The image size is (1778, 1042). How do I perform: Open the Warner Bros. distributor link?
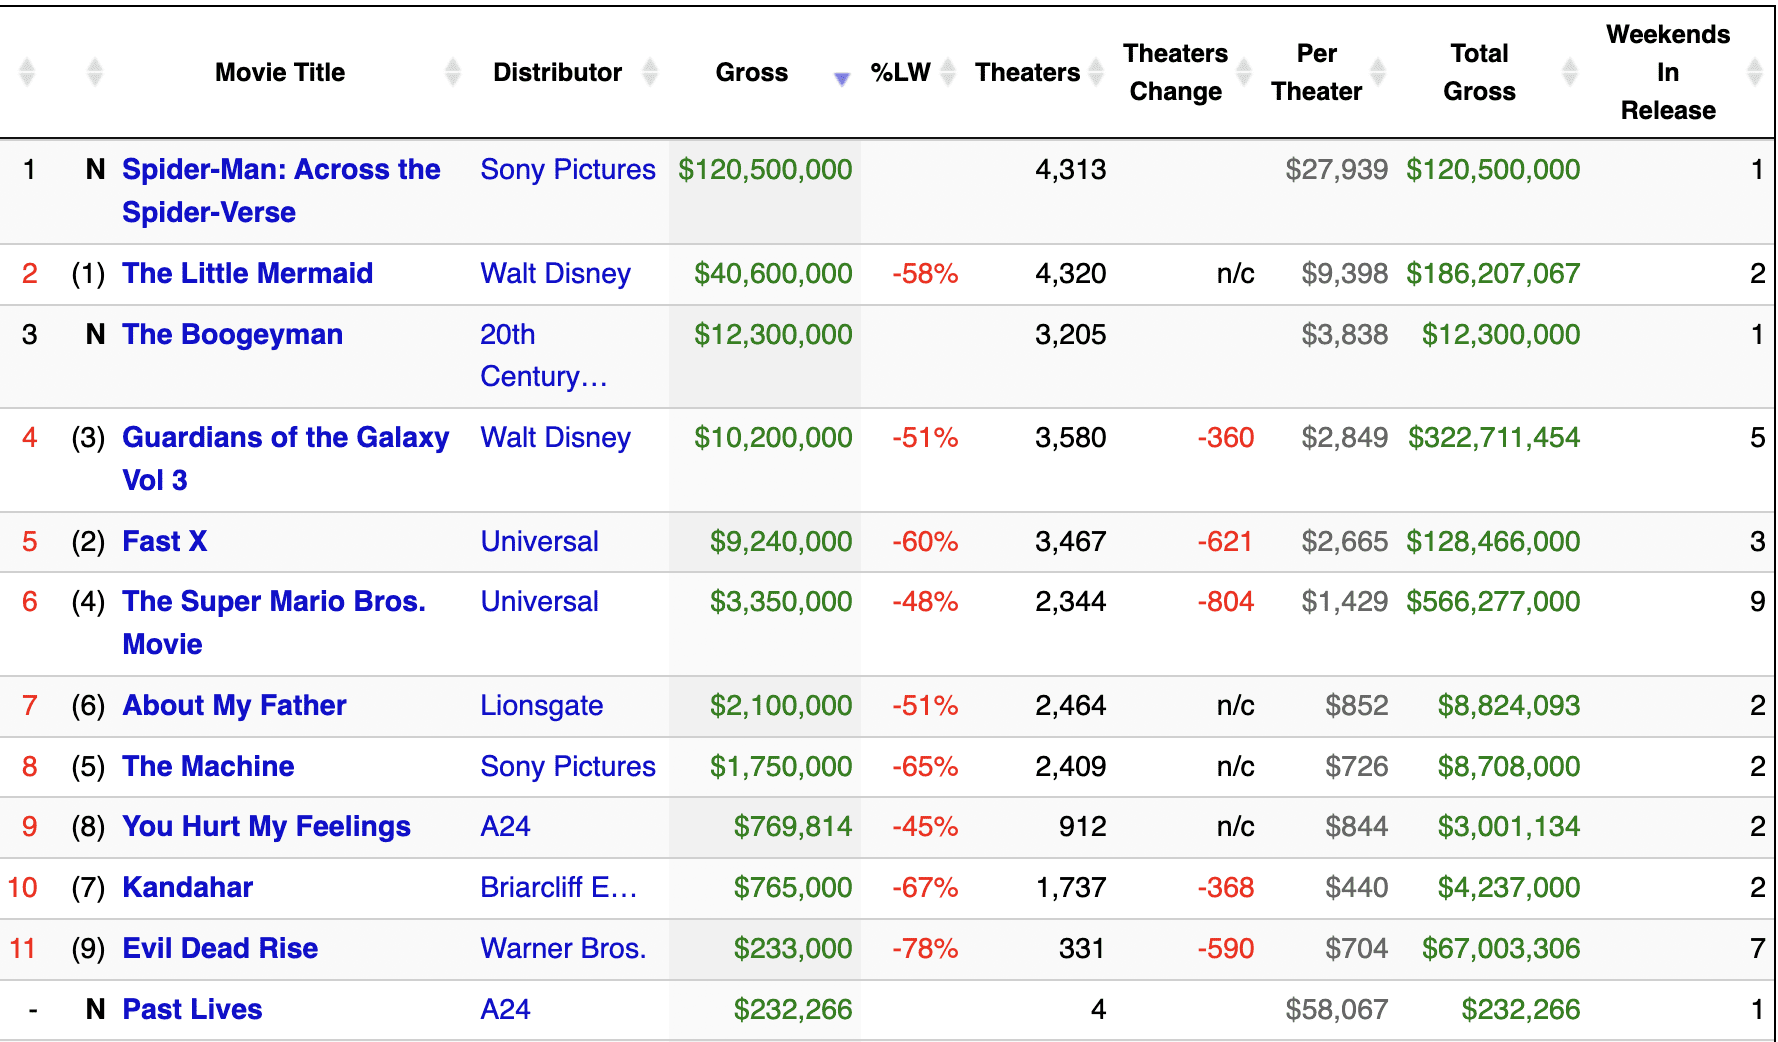563,949
